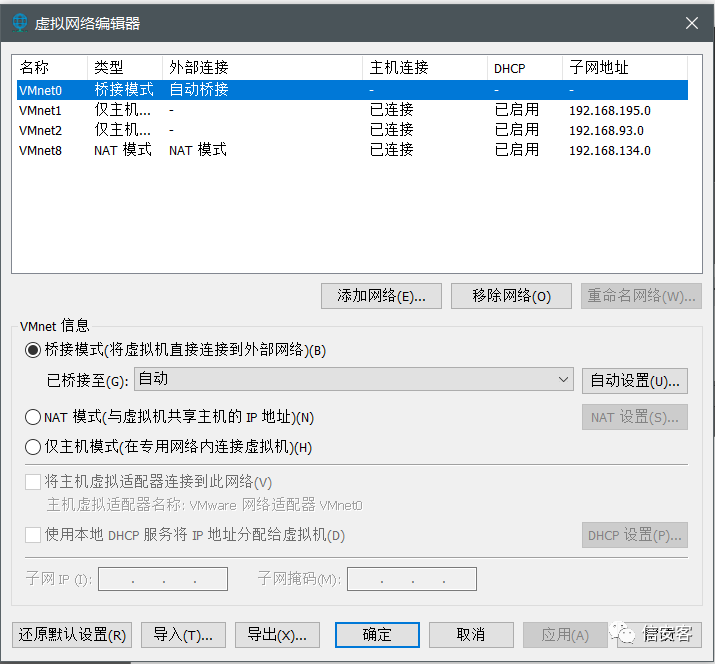
Task: Click 仅主机... type cell in VMnet2 row
Action: [122, 130]
